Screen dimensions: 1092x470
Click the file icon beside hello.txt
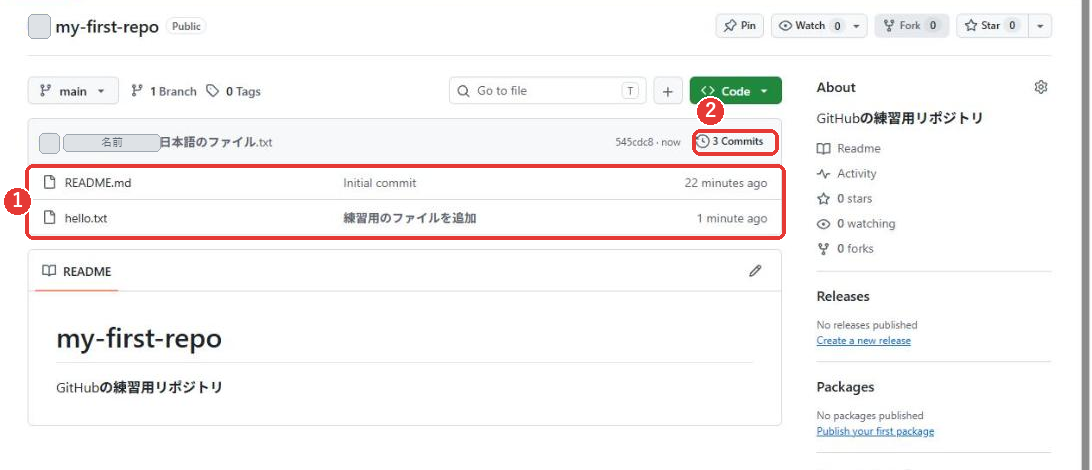click(49, 218)
